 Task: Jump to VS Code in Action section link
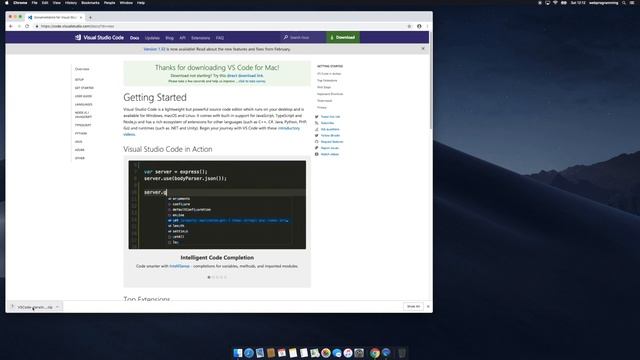click(329, 74)
